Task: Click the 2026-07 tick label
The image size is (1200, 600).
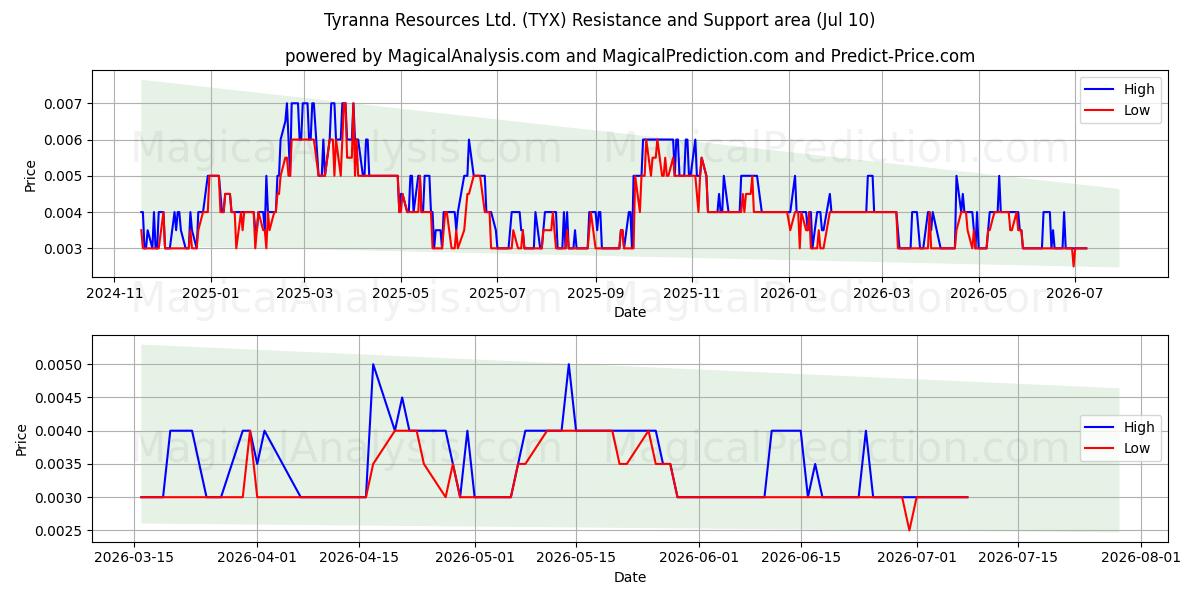Action: pos(1076,293)
